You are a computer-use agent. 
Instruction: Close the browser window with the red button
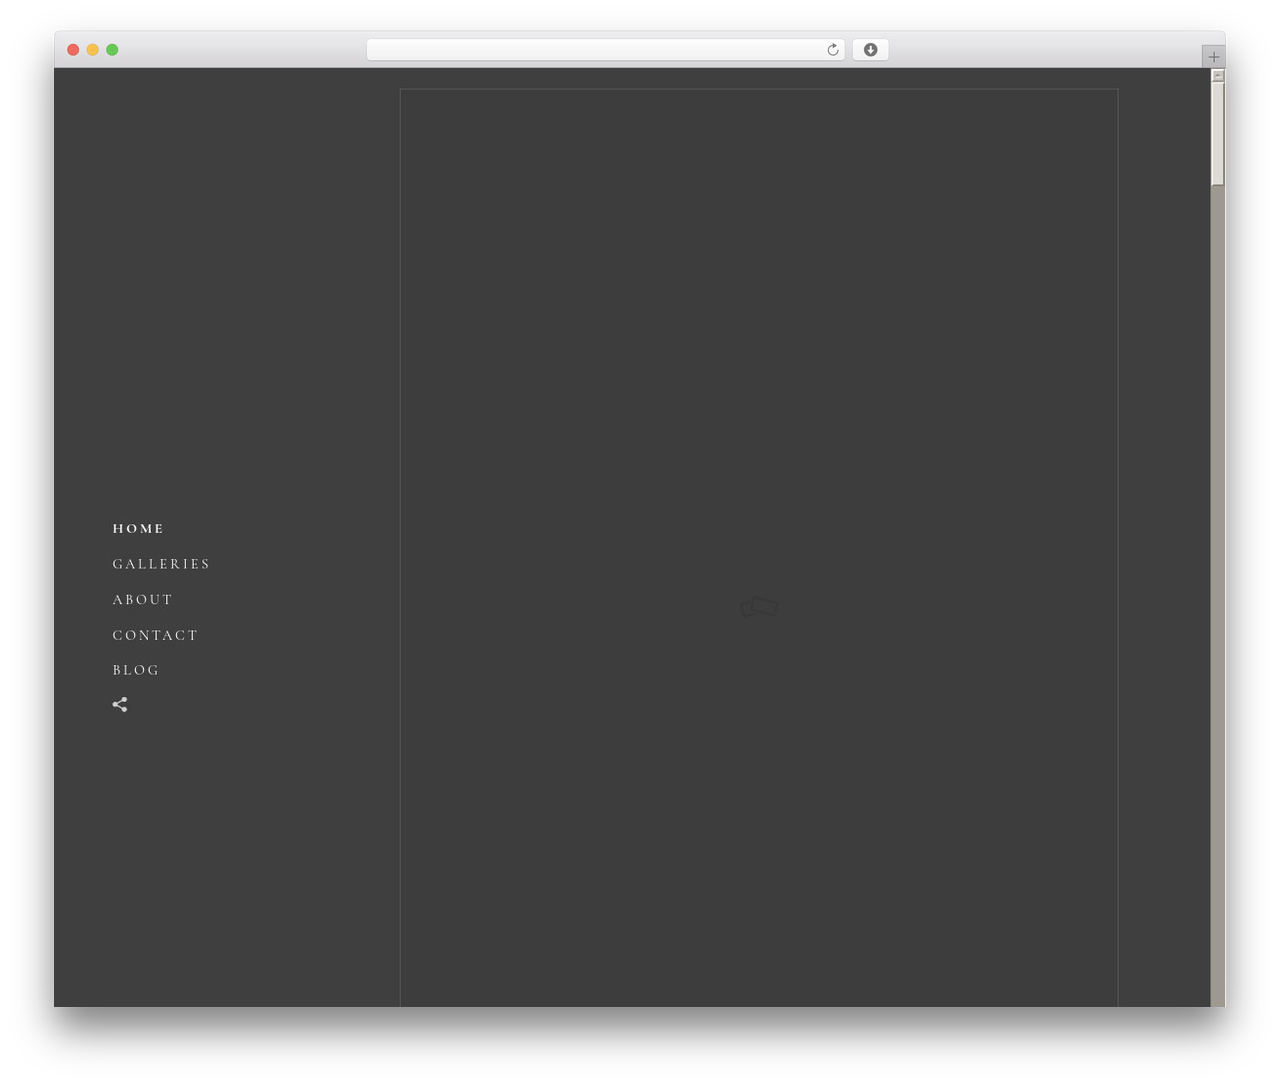click(x=73, y=50)
